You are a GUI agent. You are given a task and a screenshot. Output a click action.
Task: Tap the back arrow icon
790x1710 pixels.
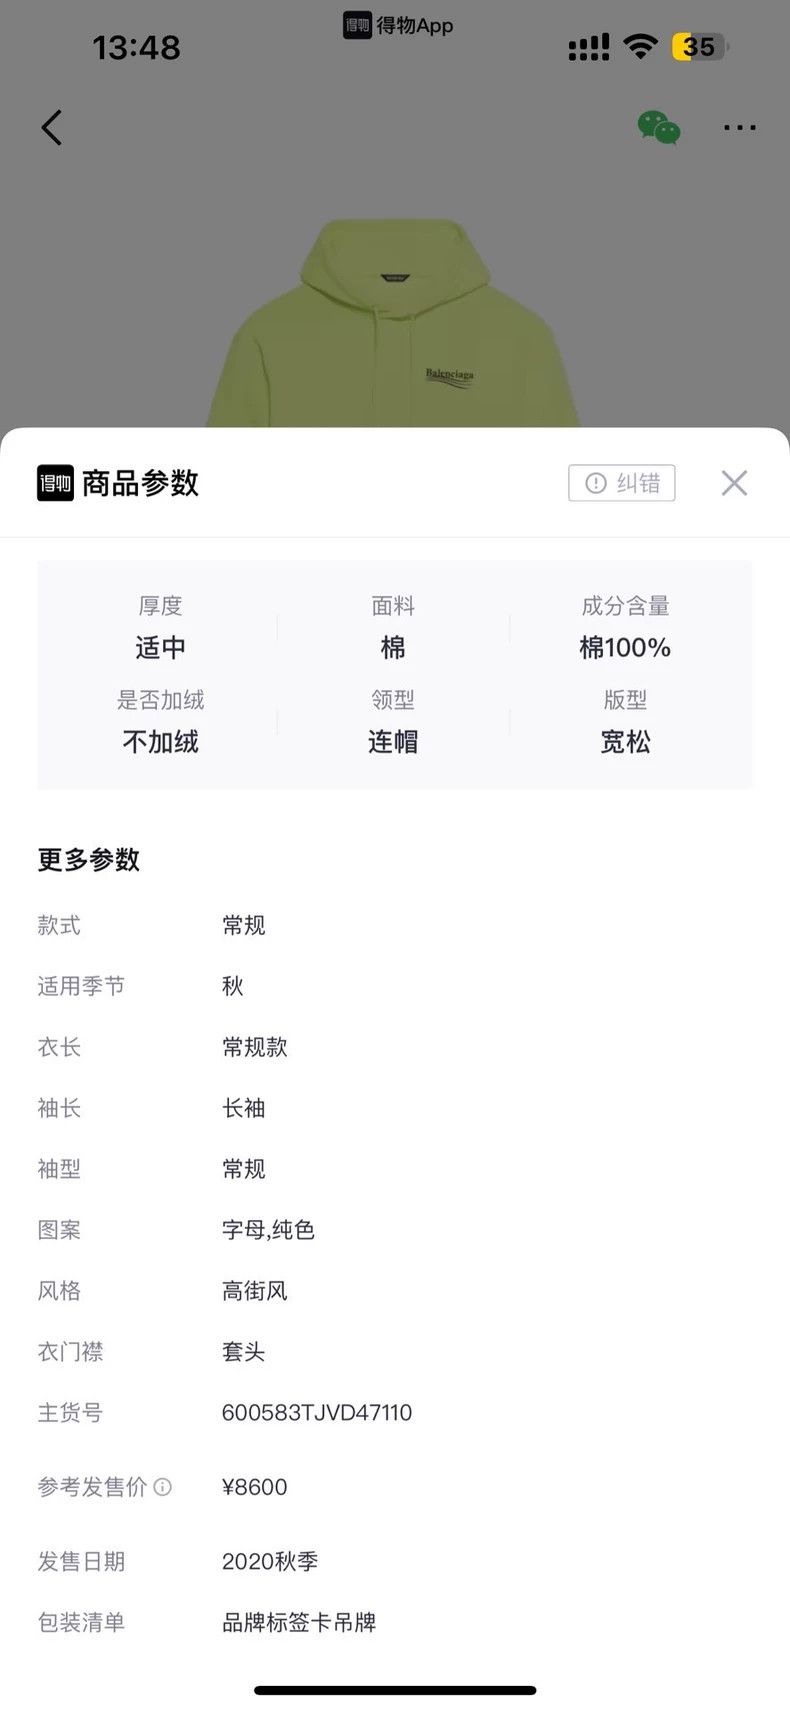pyautogui.click(x=52, y=128)
